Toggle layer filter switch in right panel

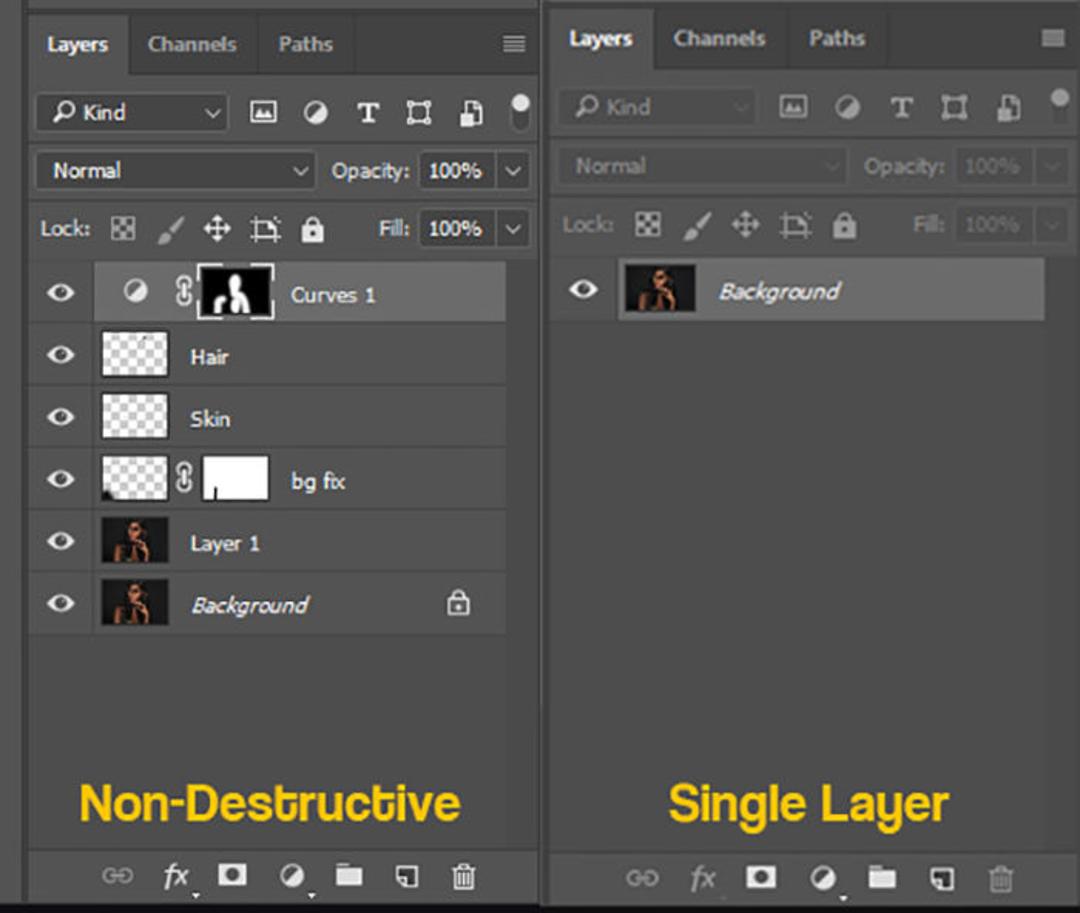pyautogui.click(x=1059, y=107)
